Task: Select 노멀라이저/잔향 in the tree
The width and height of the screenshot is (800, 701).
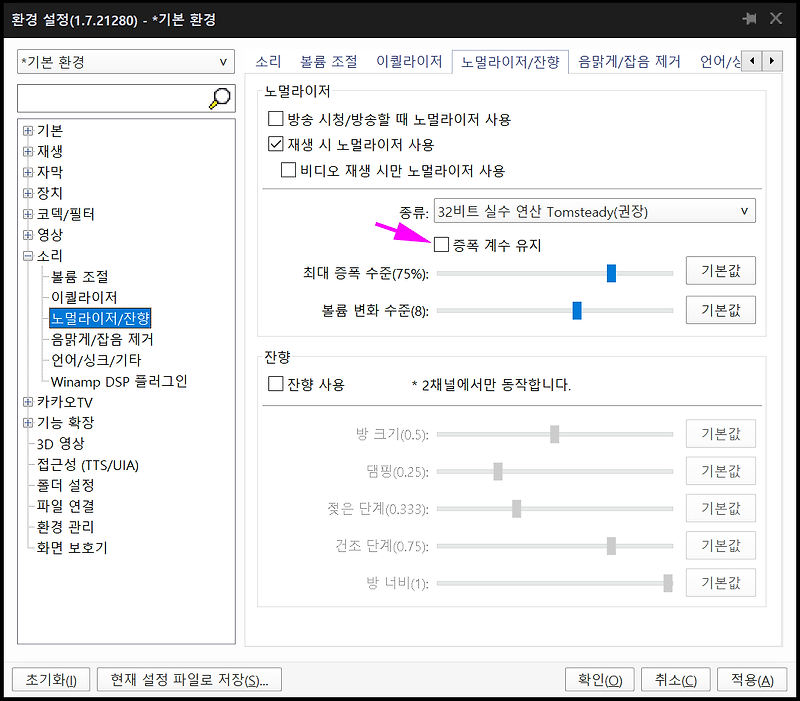Action: click(100, 318)
